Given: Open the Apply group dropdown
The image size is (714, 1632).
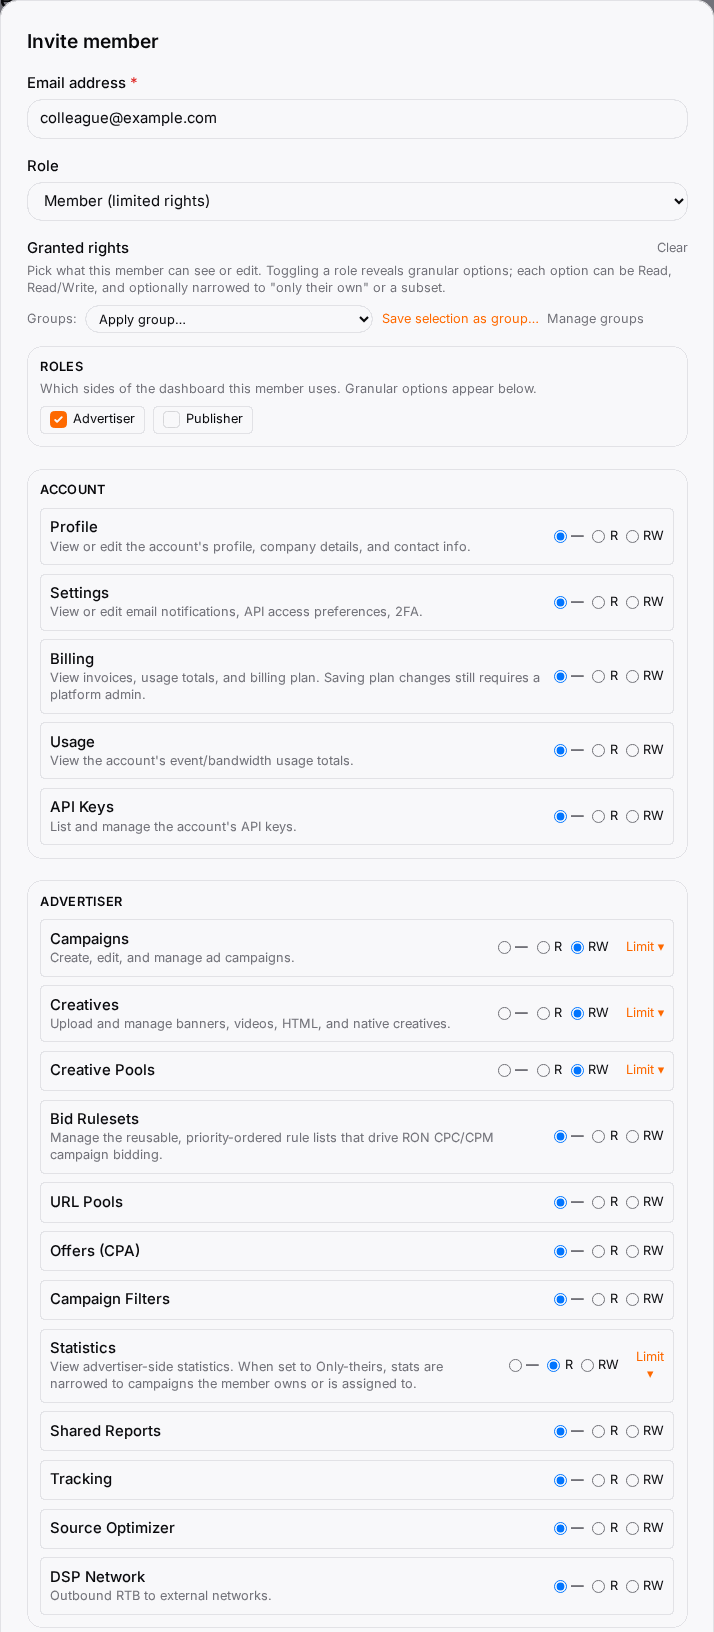Looking at the screenshot, I should 229,319.
